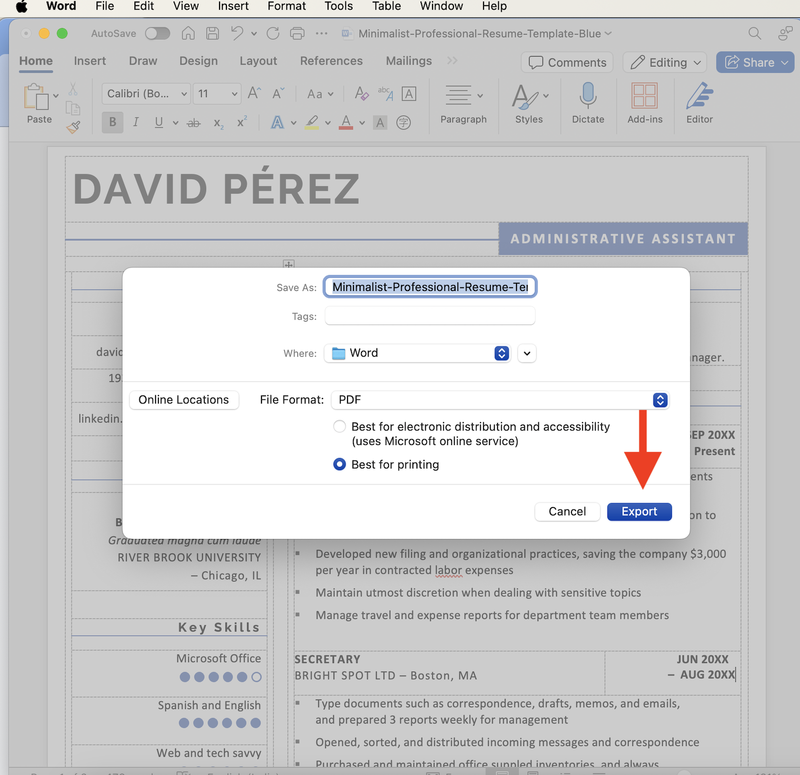Click the superscript icon
The image size is (800, 775).
pos(240,122)
